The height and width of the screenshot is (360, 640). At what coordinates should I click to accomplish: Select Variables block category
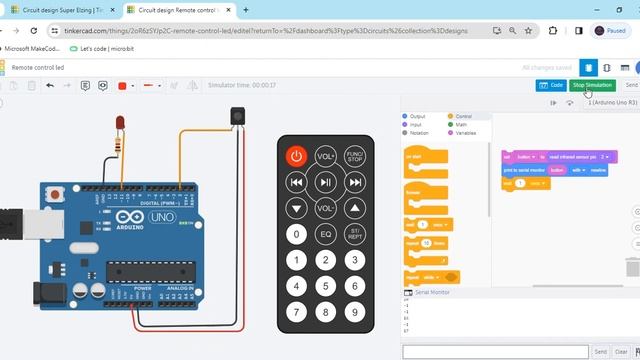pyautogui.click(x=462, y=133)
